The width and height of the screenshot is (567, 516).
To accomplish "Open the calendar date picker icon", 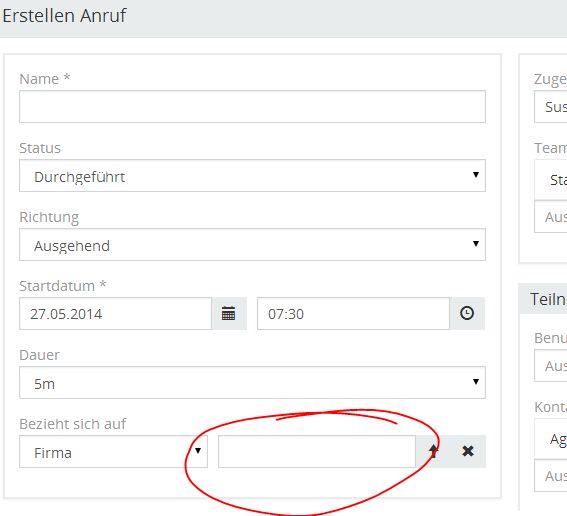I will 229,314.
